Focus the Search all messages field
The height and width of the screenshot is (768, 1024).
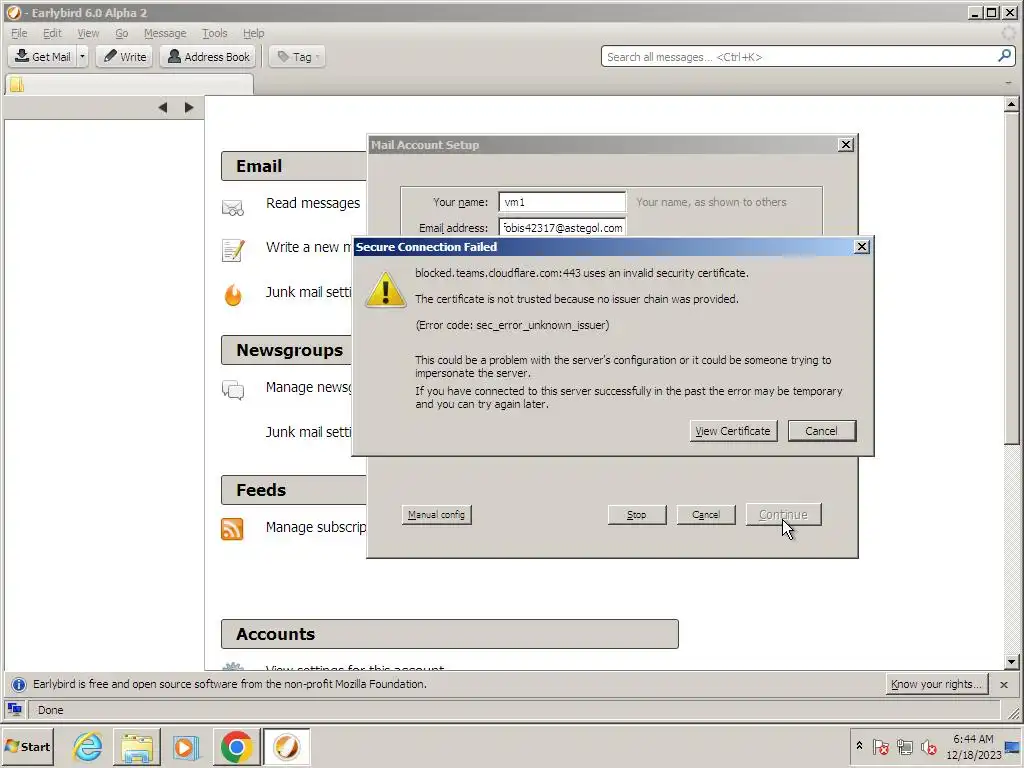click(x=798, y=57)
